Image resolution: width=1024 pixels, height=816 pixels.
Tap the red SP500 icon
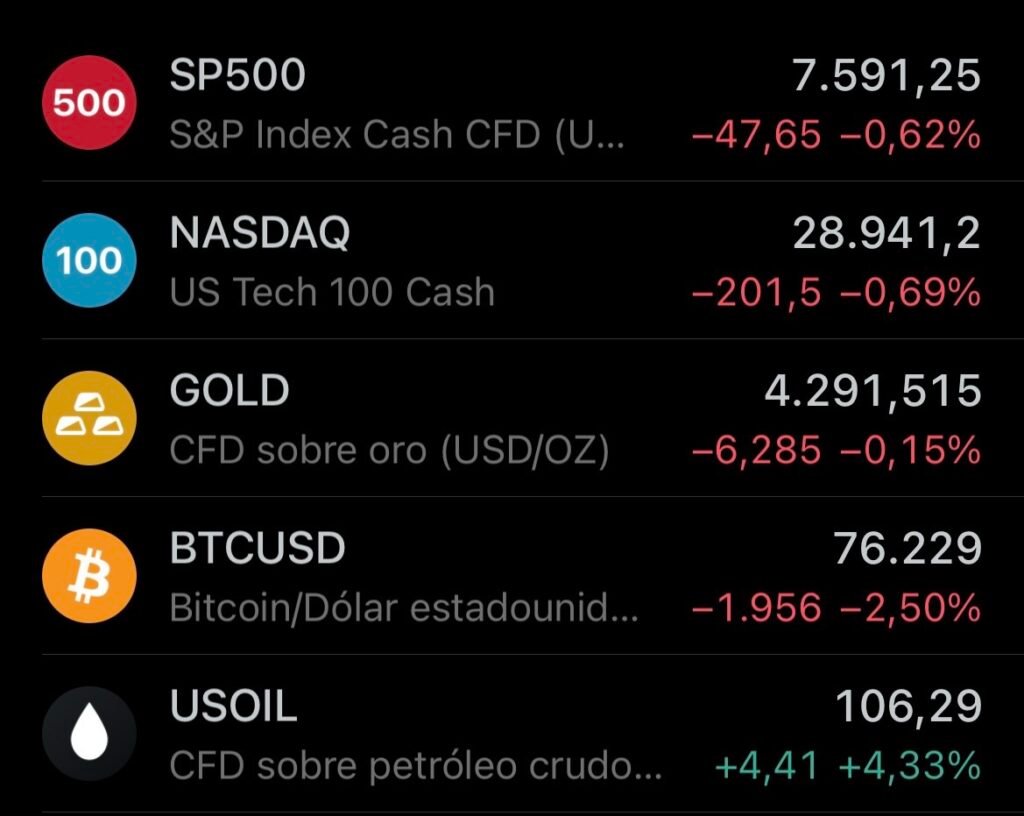tap(89, 102)
